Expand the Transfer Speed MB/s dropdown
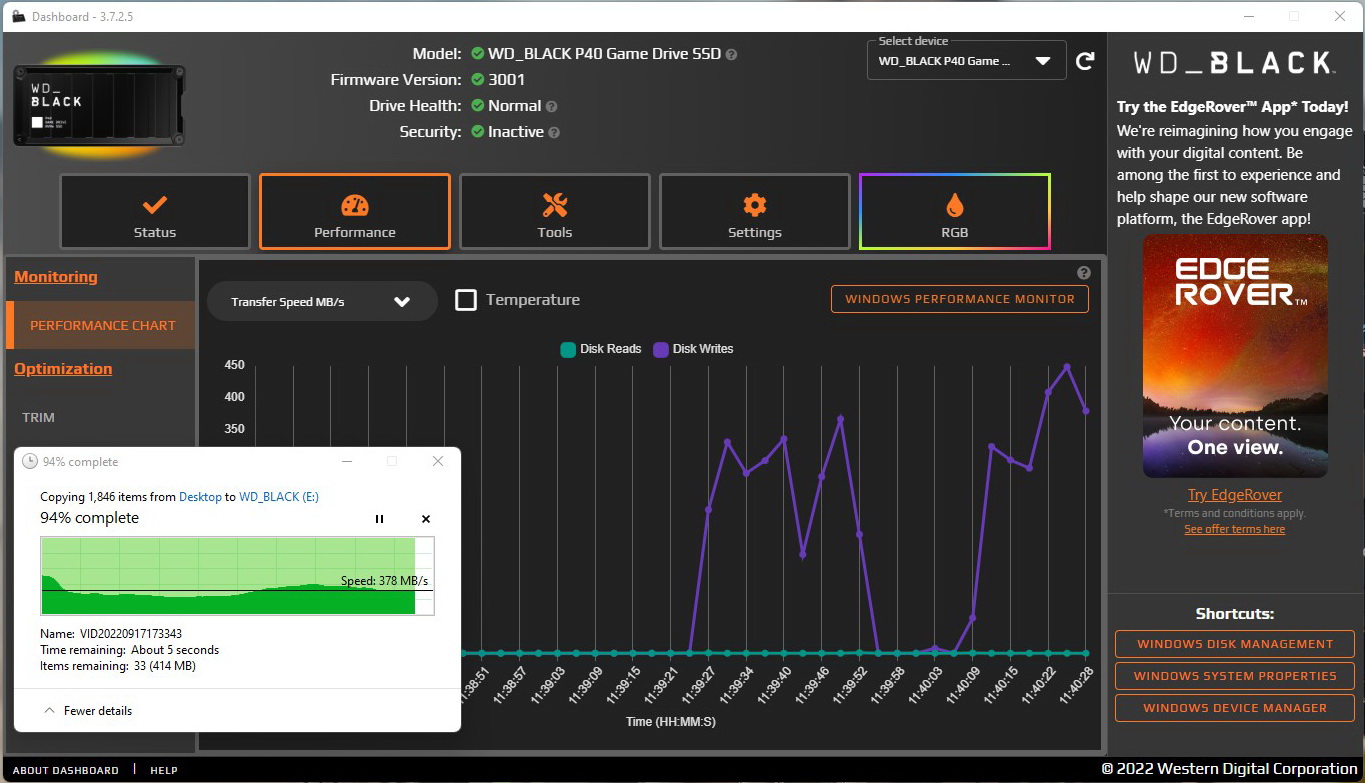Screen dimensions: 1365x783 tap(321, 301)
